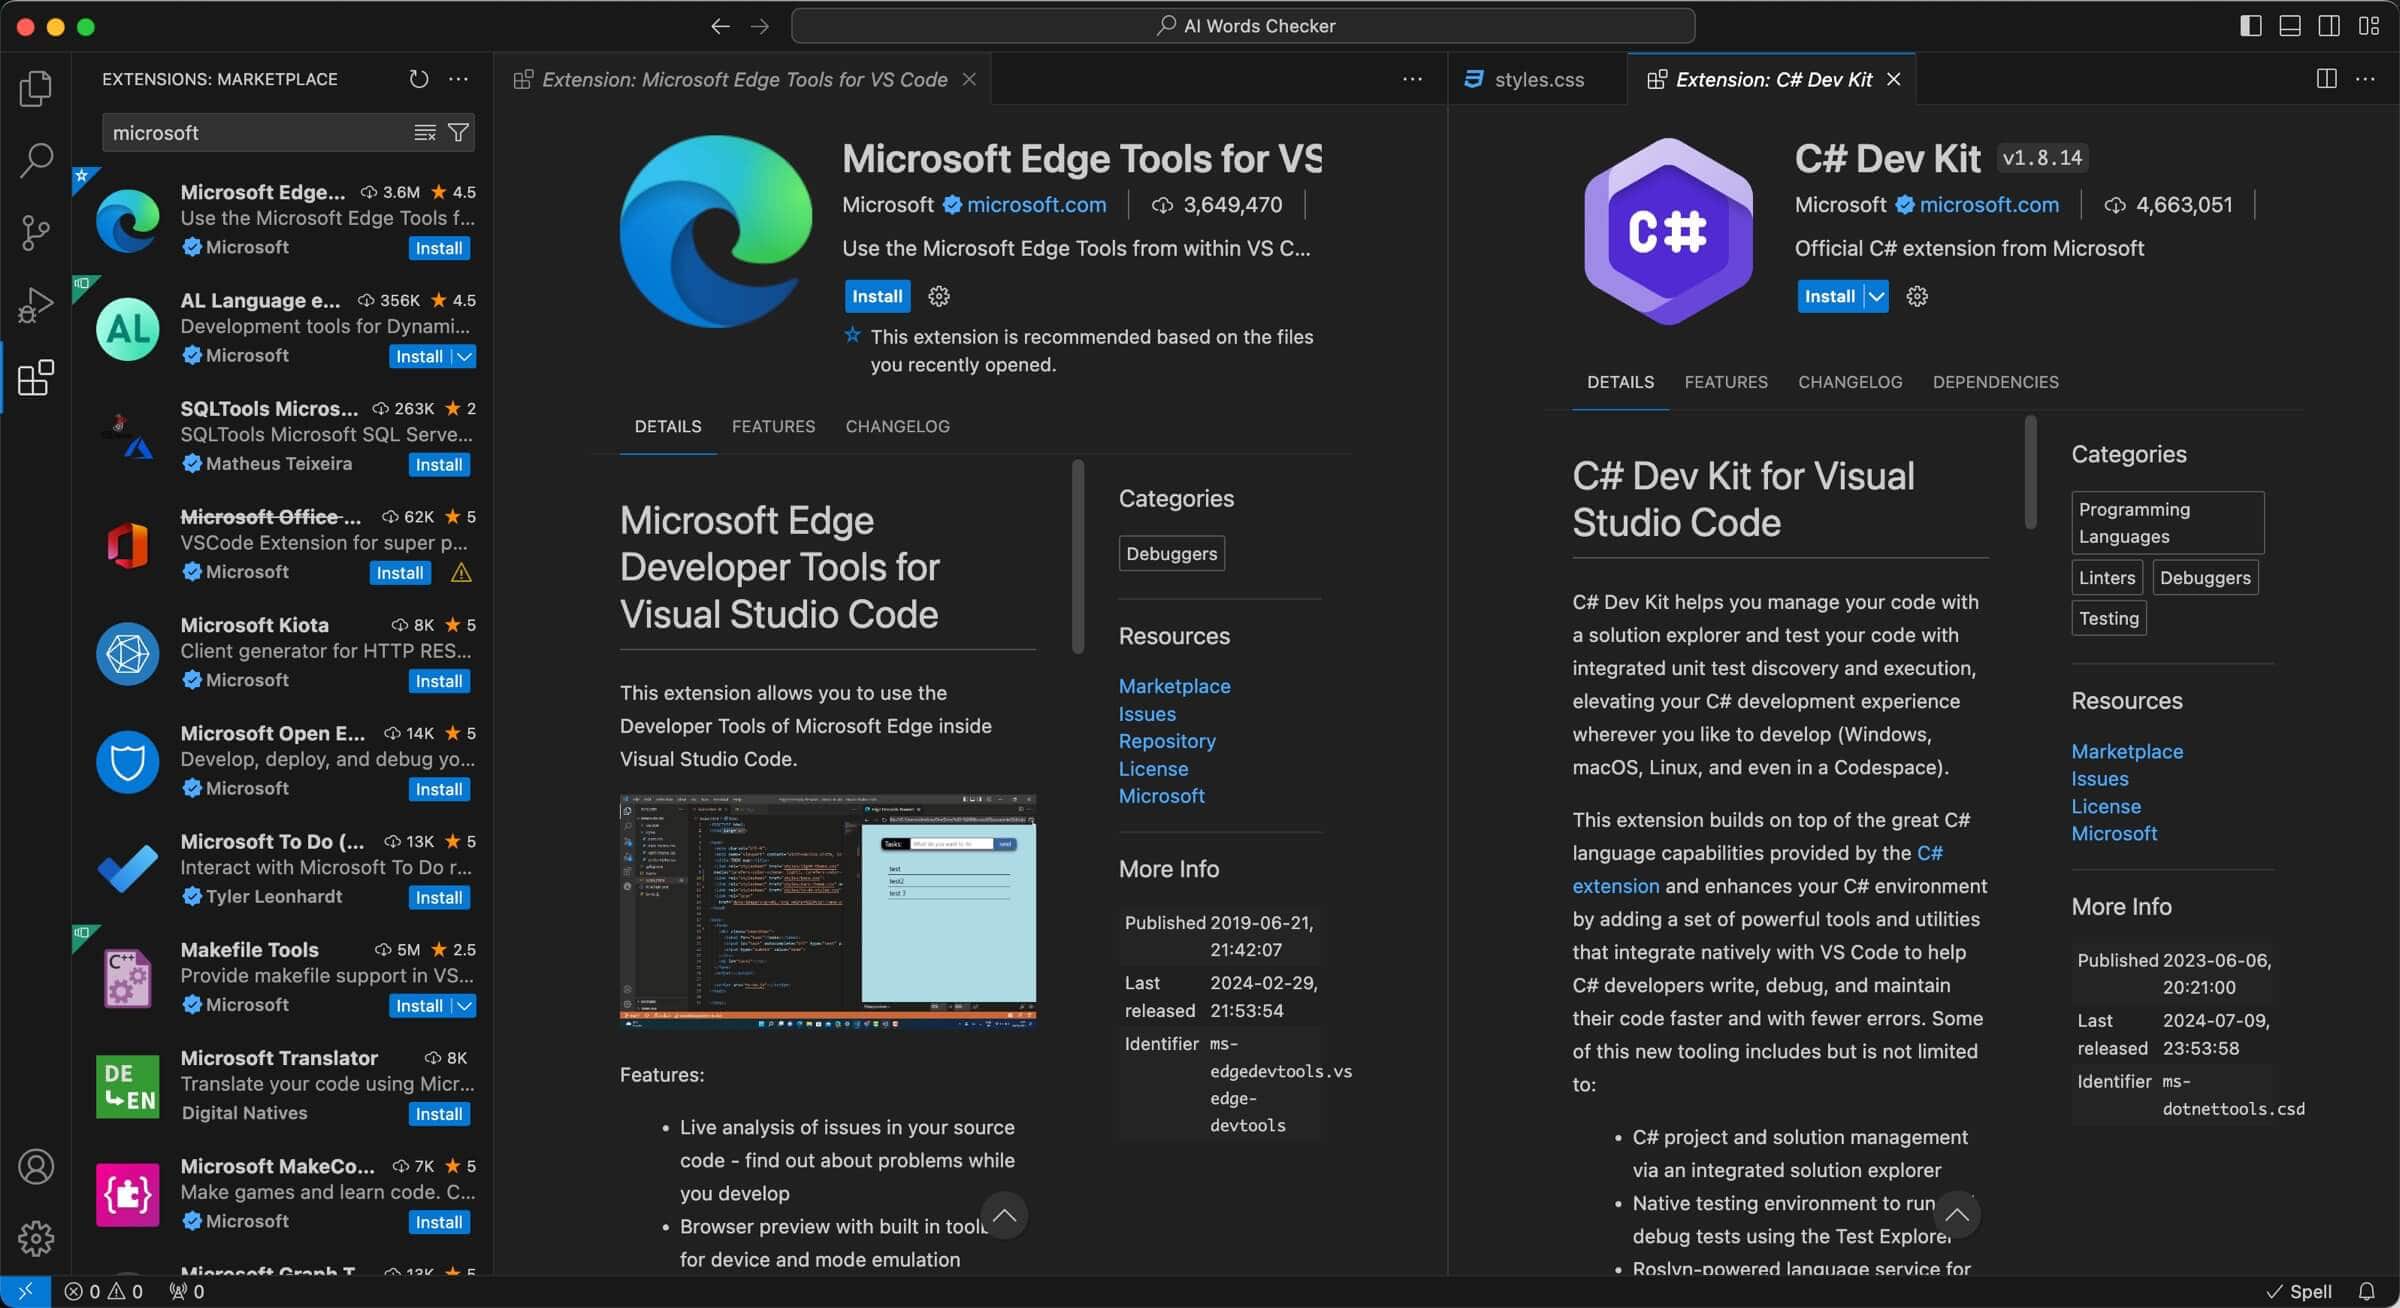Open the Explorer view in activity bar
The width and height of the screenshot is (2400, 1308).
(x=36, y=89)
